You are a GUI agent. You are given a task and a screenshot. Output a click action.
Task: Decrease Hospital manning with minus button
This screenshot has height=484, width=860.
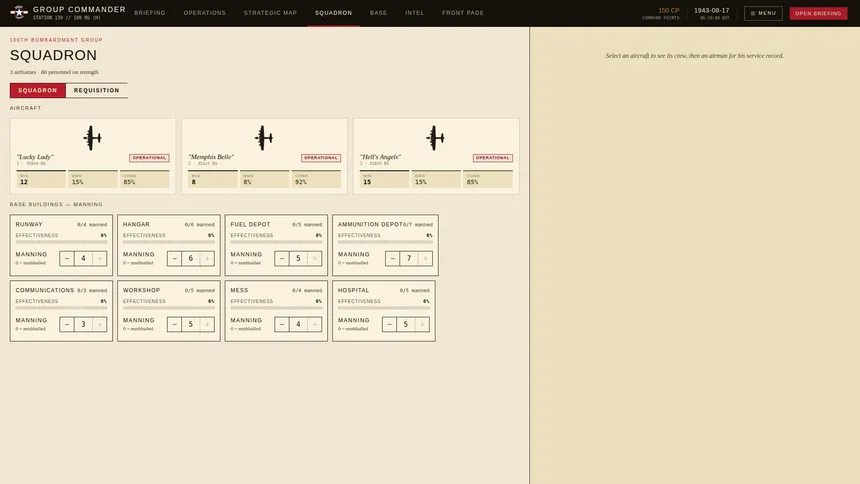[389, 324]
